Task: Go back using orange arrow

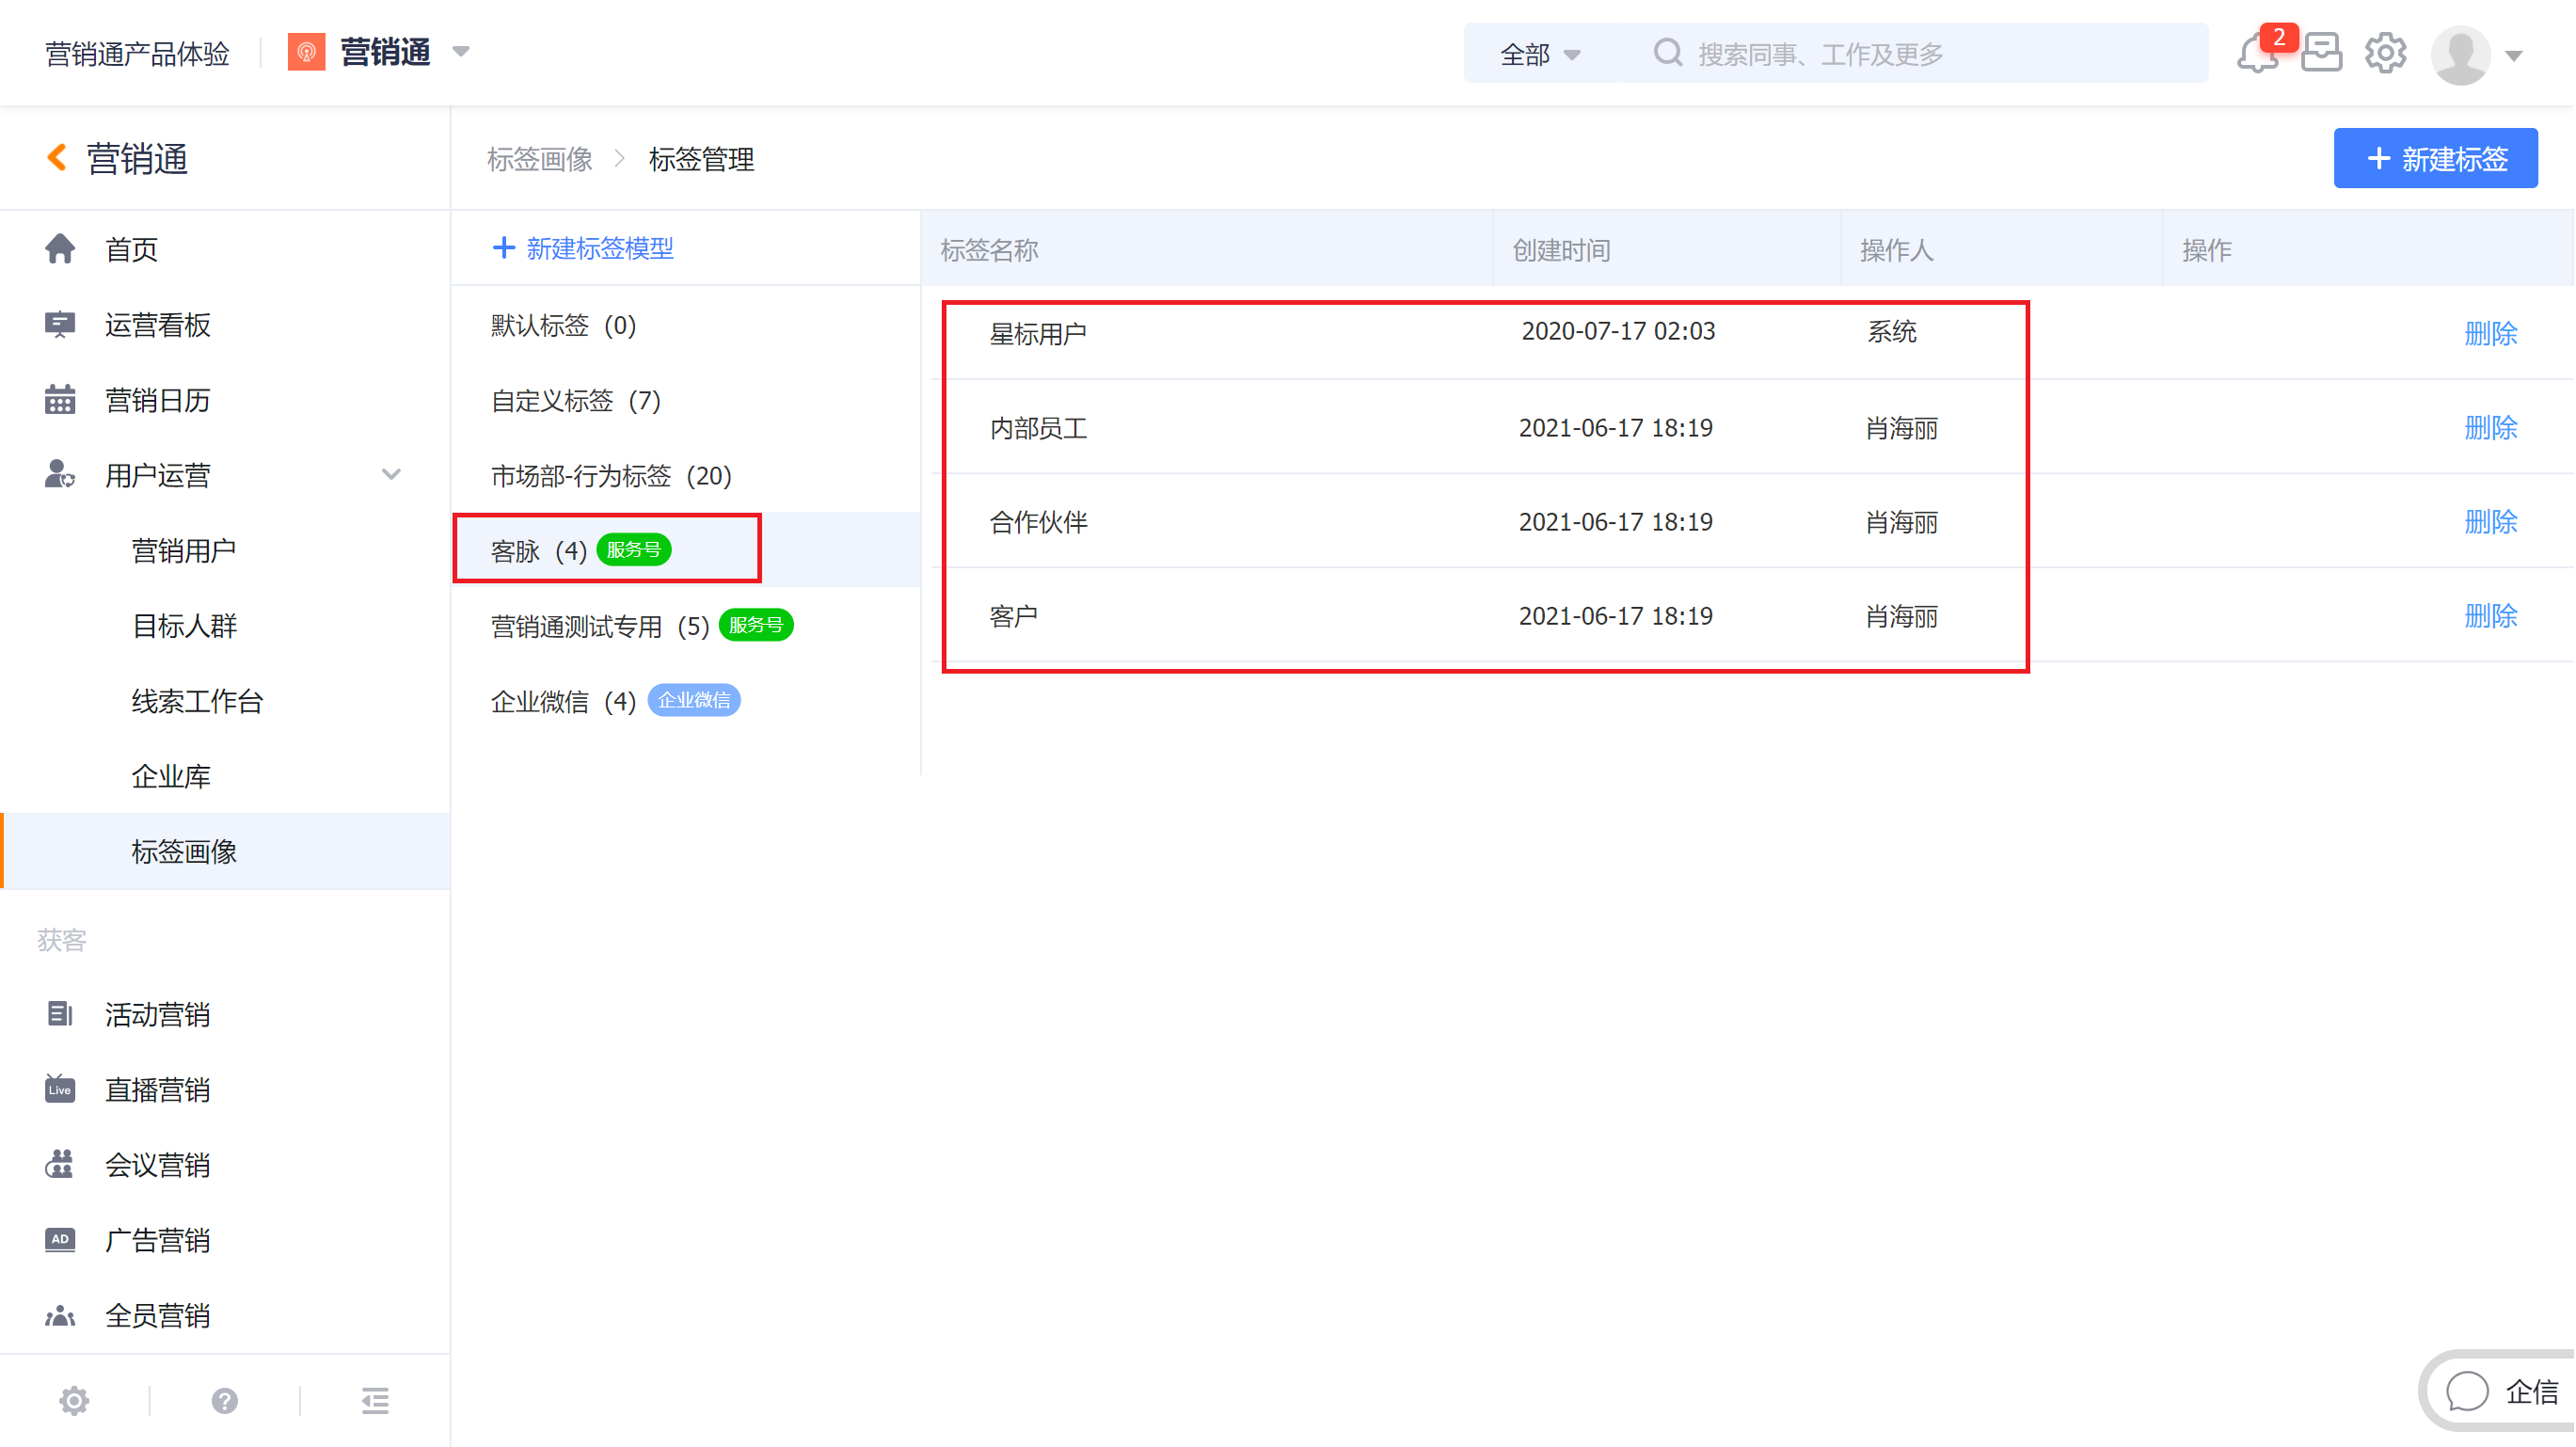Action: (57, 158)
